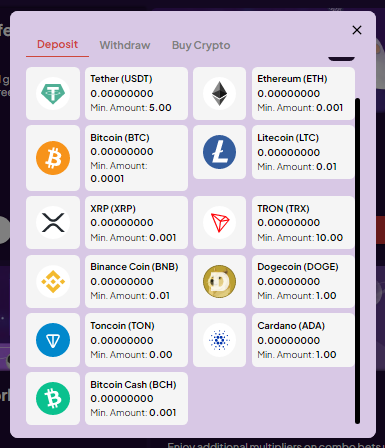Click Tether's Min. Amount 5.00 text
The height and width of the screenshot is (448, 385).
click(x=131, y=108)
